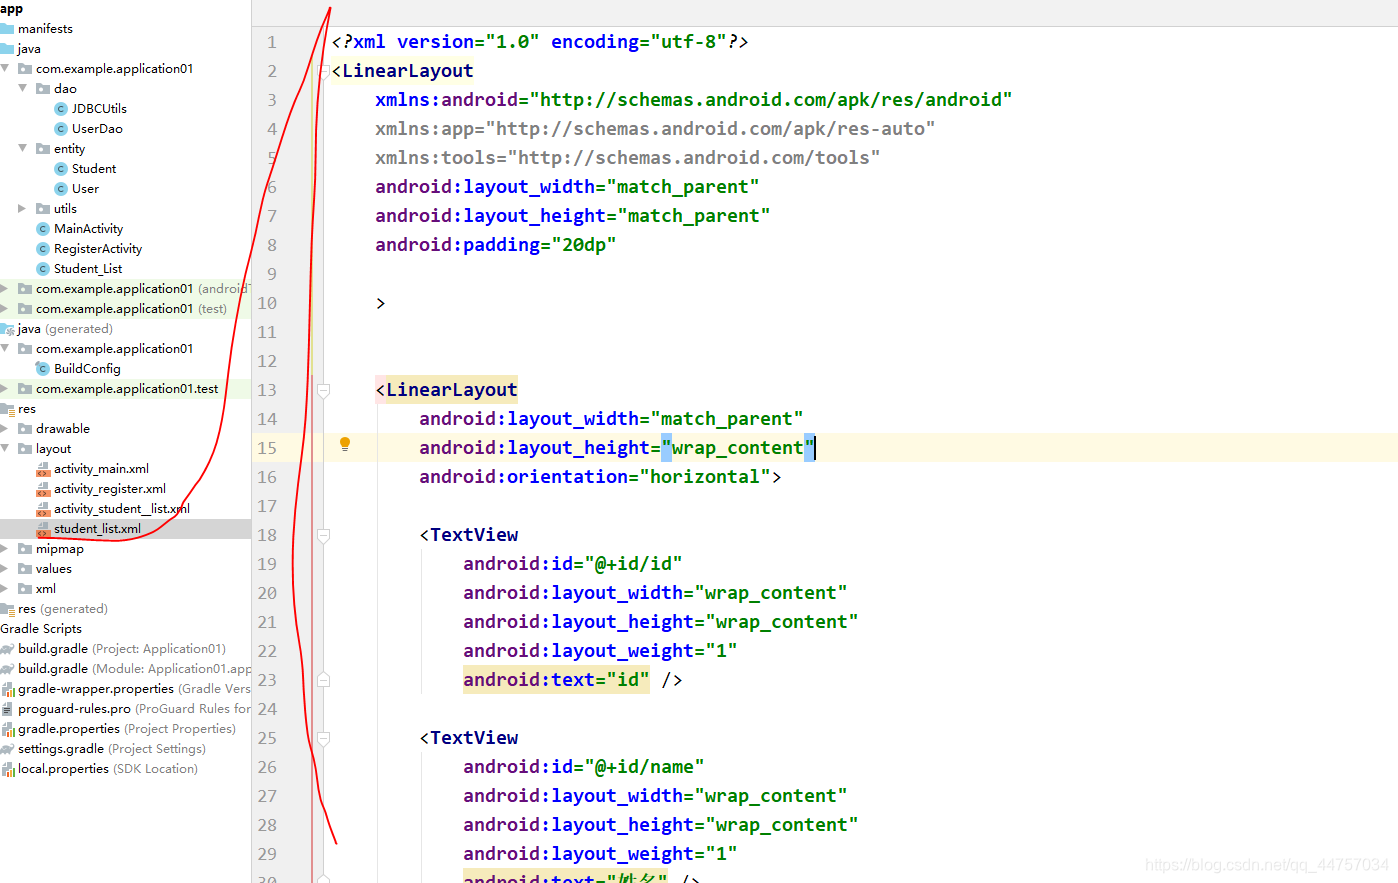Viewport: 1398px width, 883px height.
Task: Fold the inner LinearLayout at line 13
Action: [x=323, y=390]
